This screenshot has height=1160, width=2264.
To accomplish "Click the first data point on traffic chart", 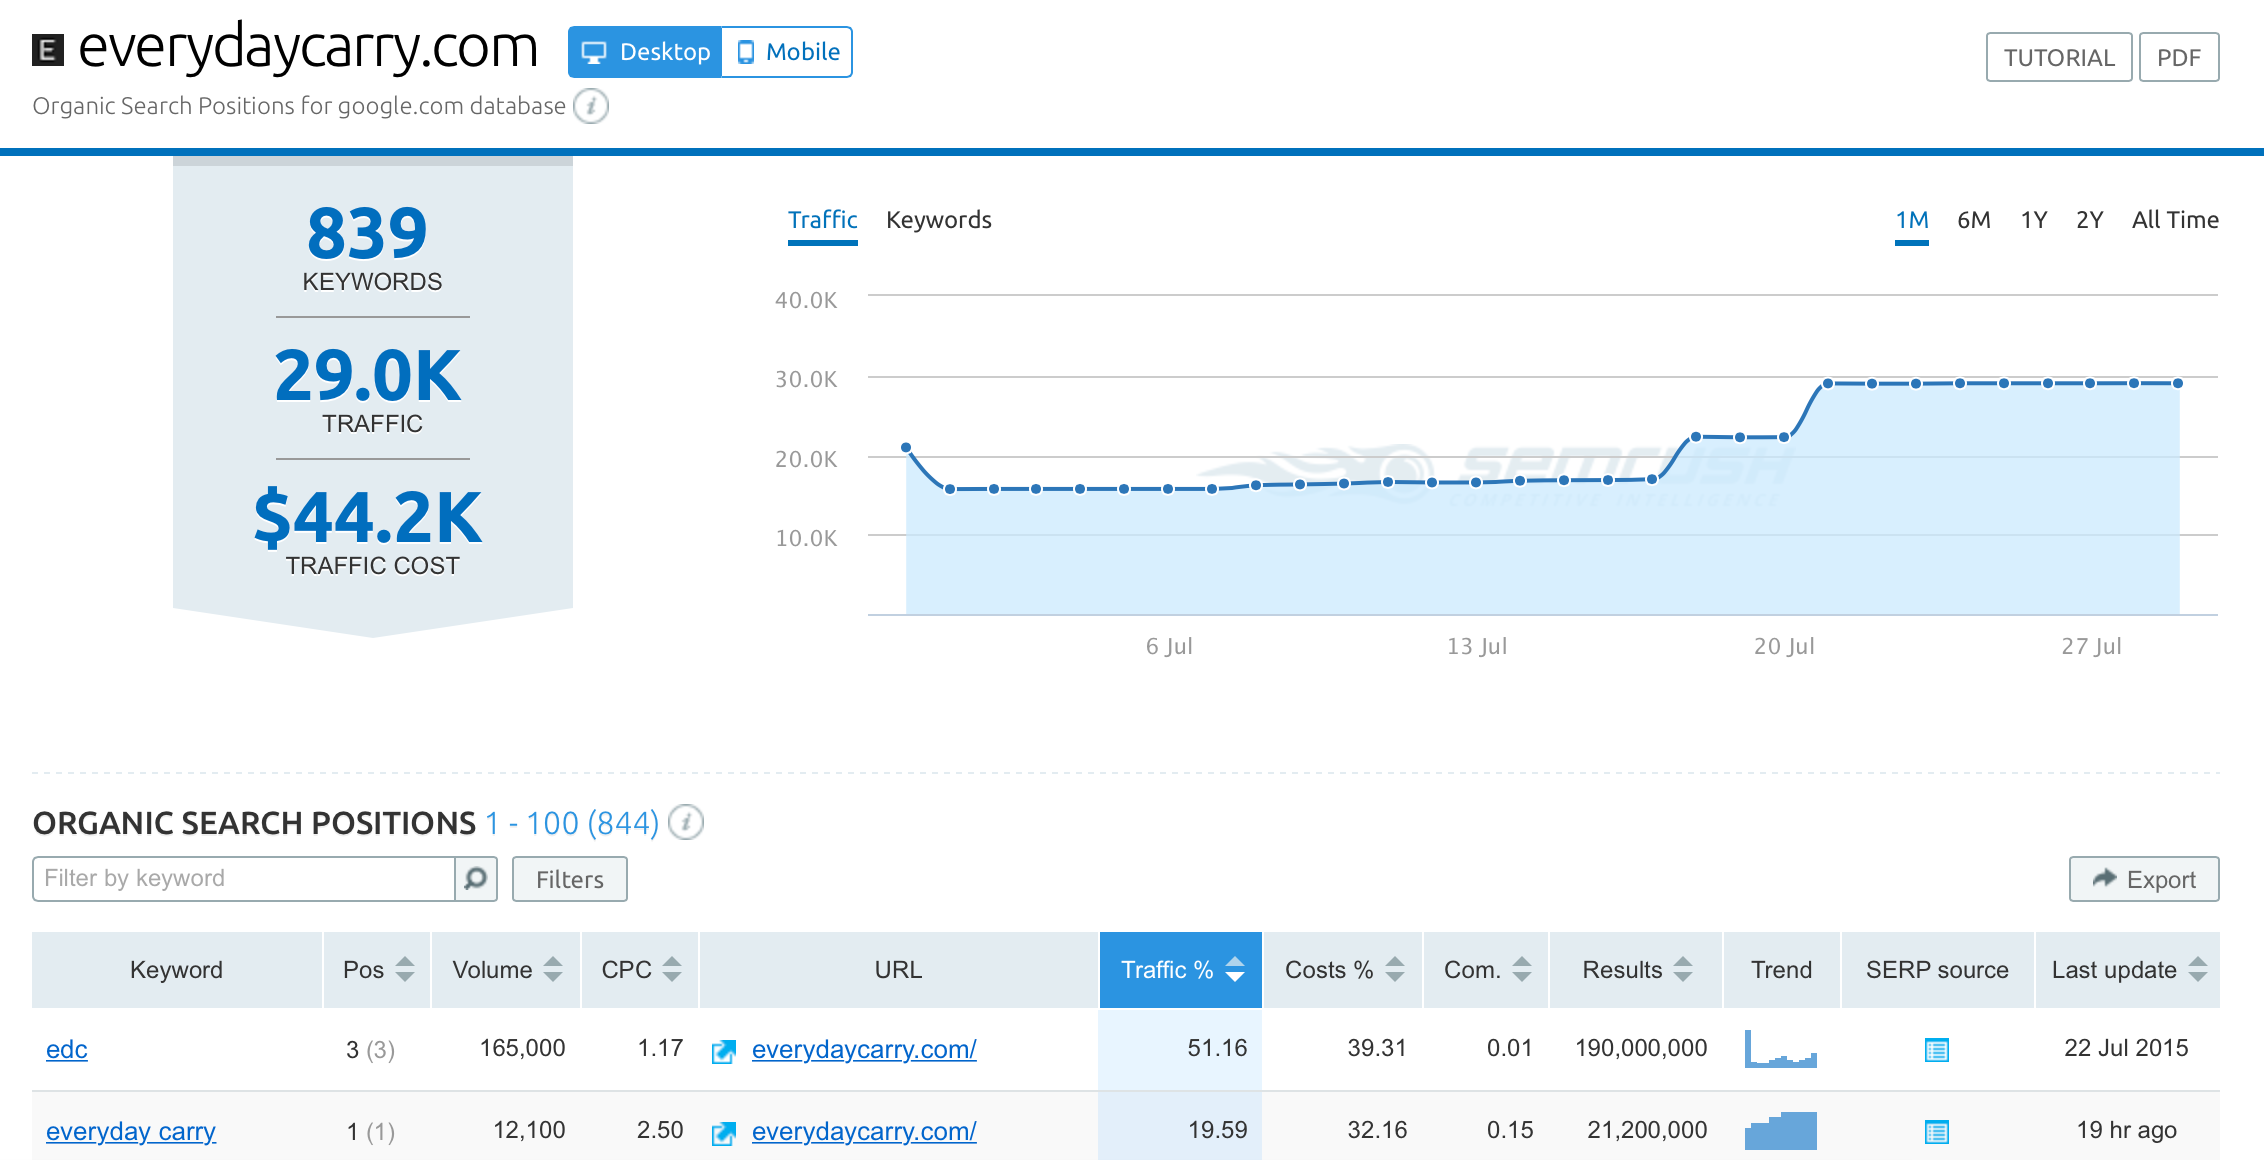I will 906,447.
